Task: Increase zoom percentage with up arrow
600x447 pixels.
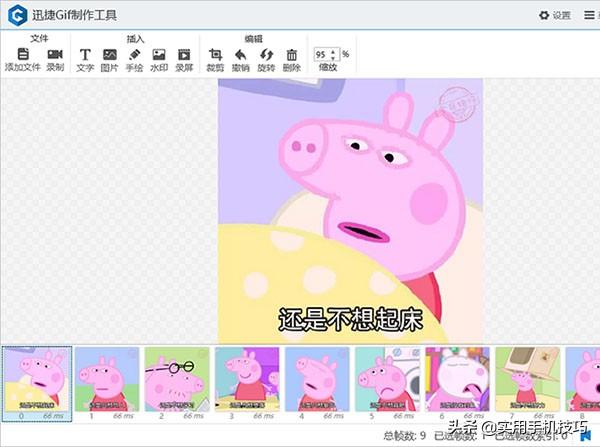Action: coord(334,51)
